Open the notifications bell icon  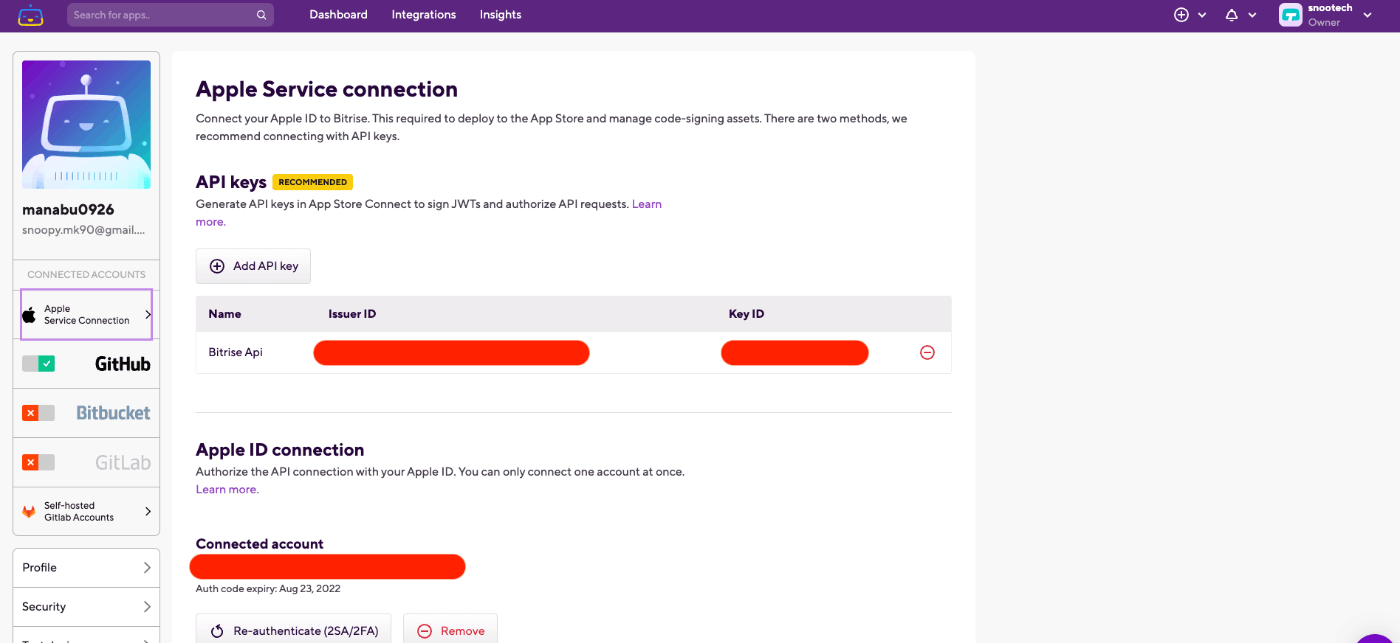point(1232,15)
